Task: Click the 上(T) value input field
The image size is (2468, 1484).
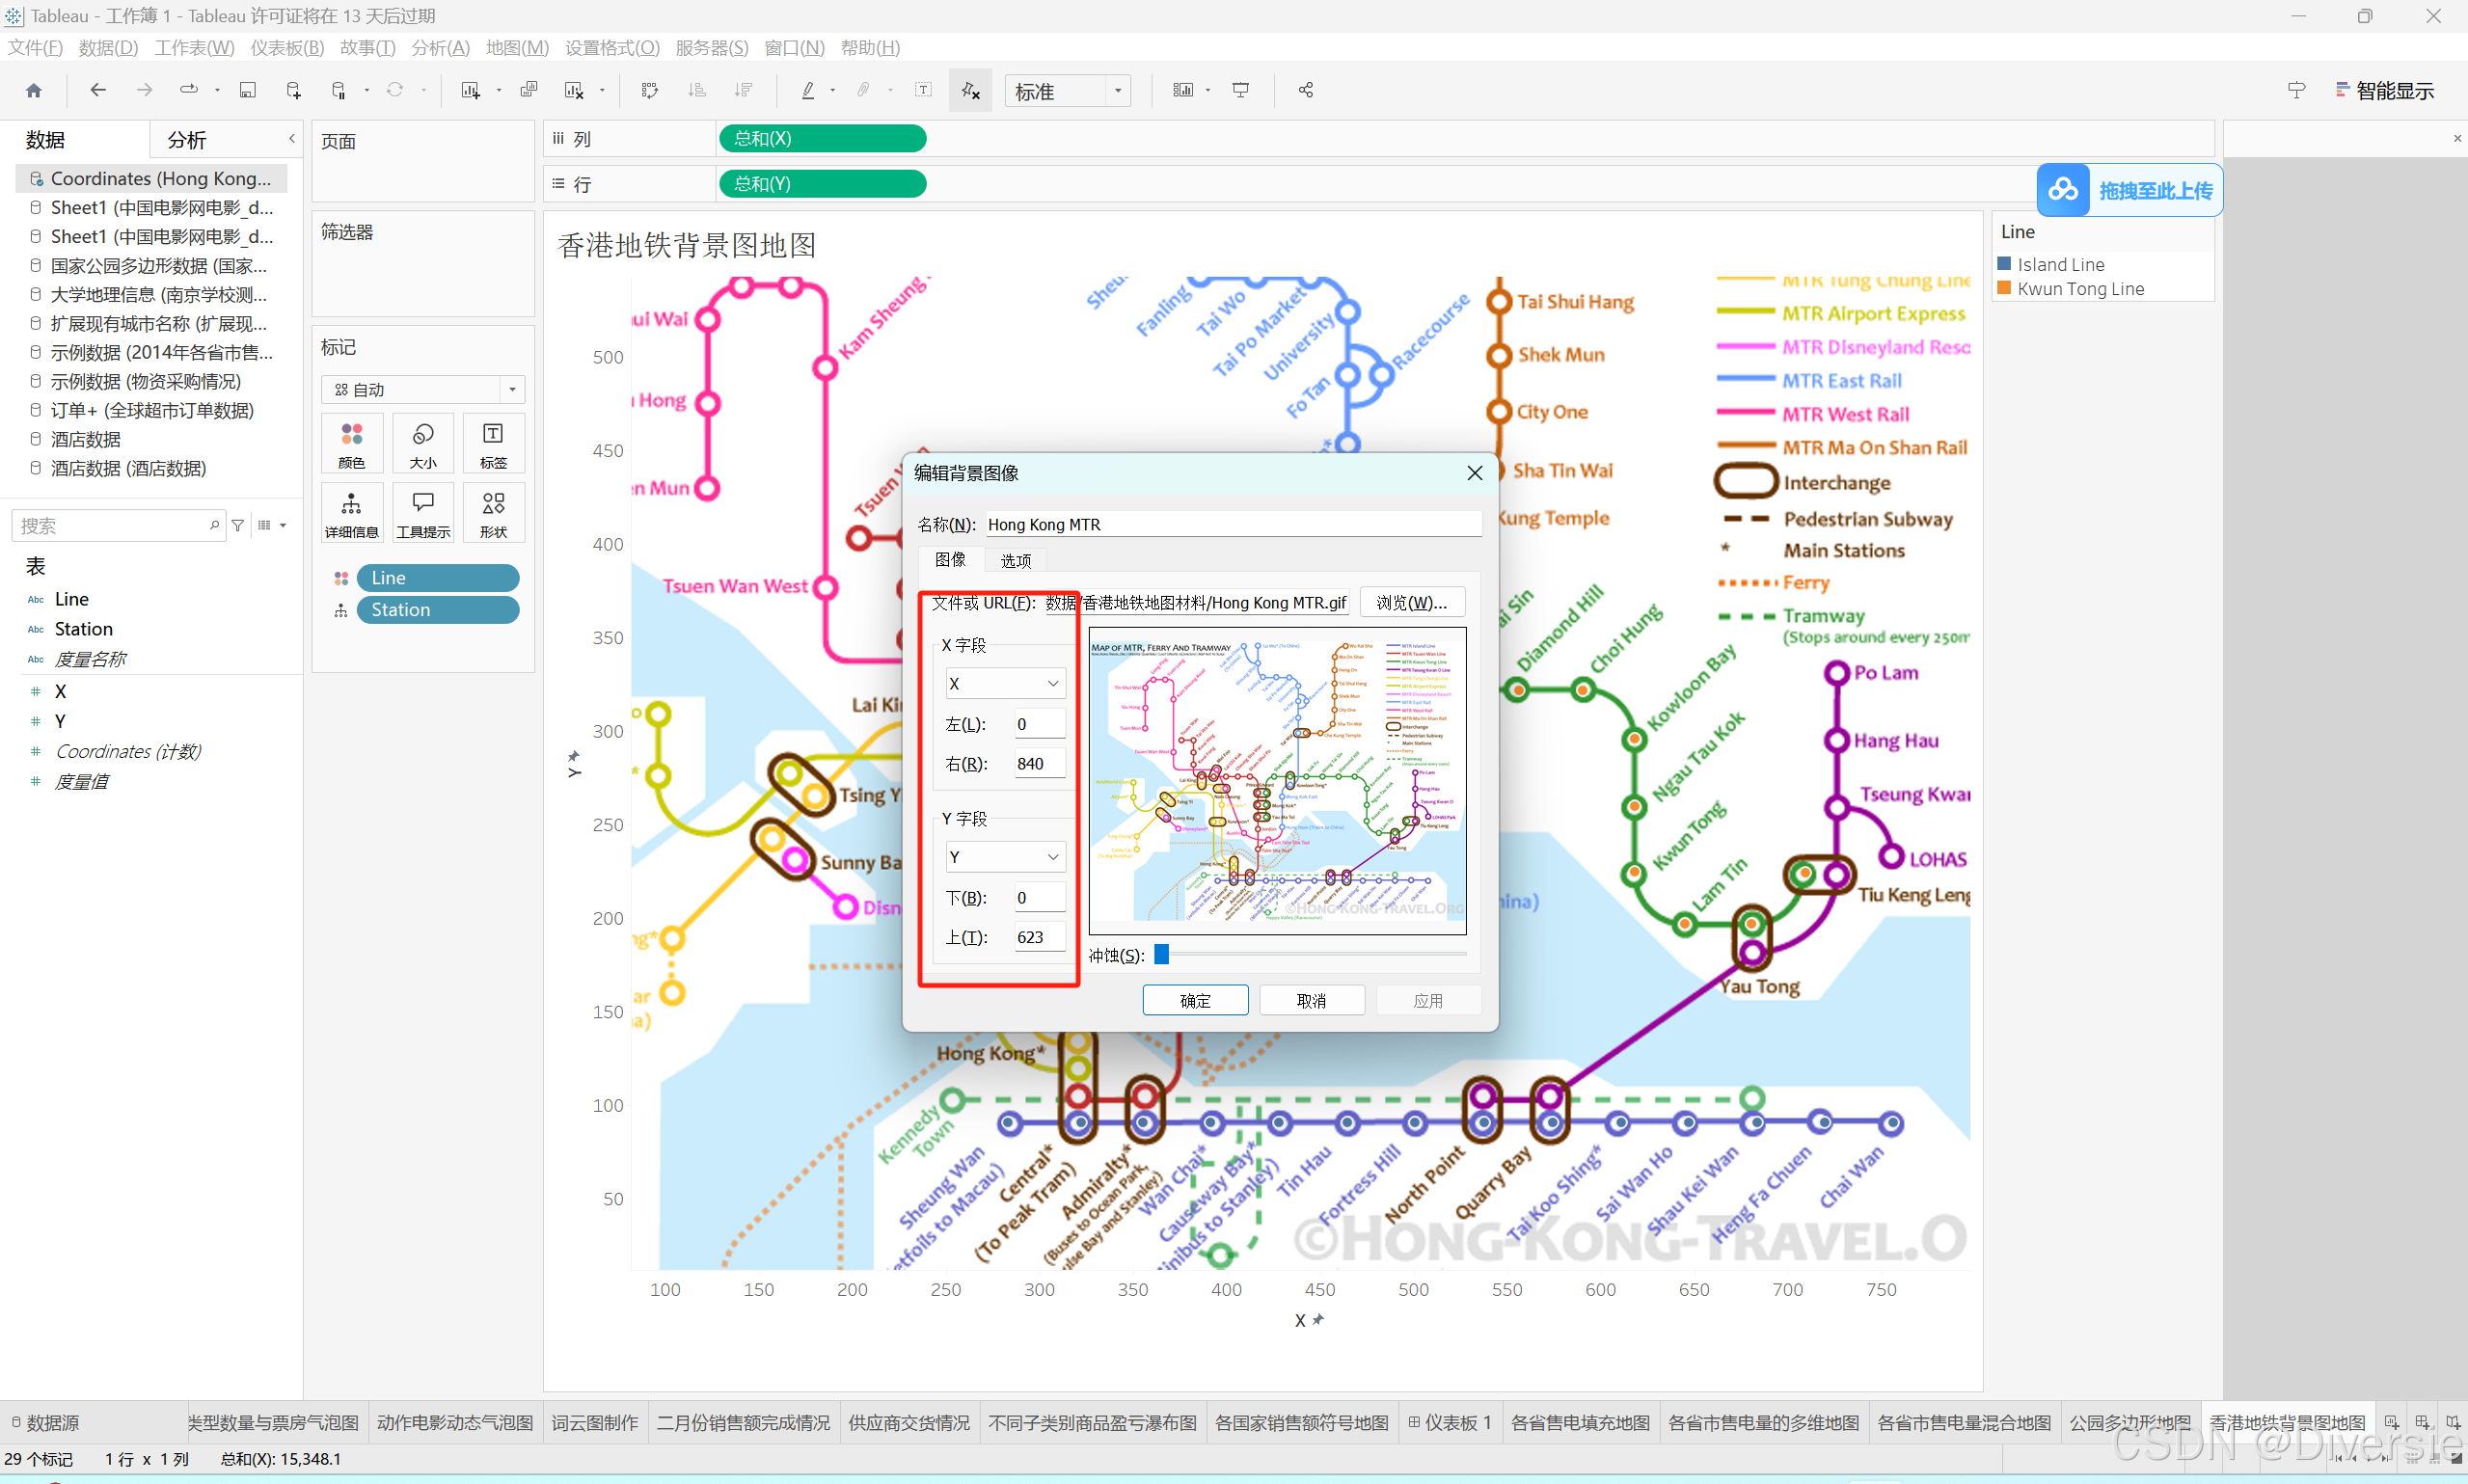Action: (x=1040, y=938)
